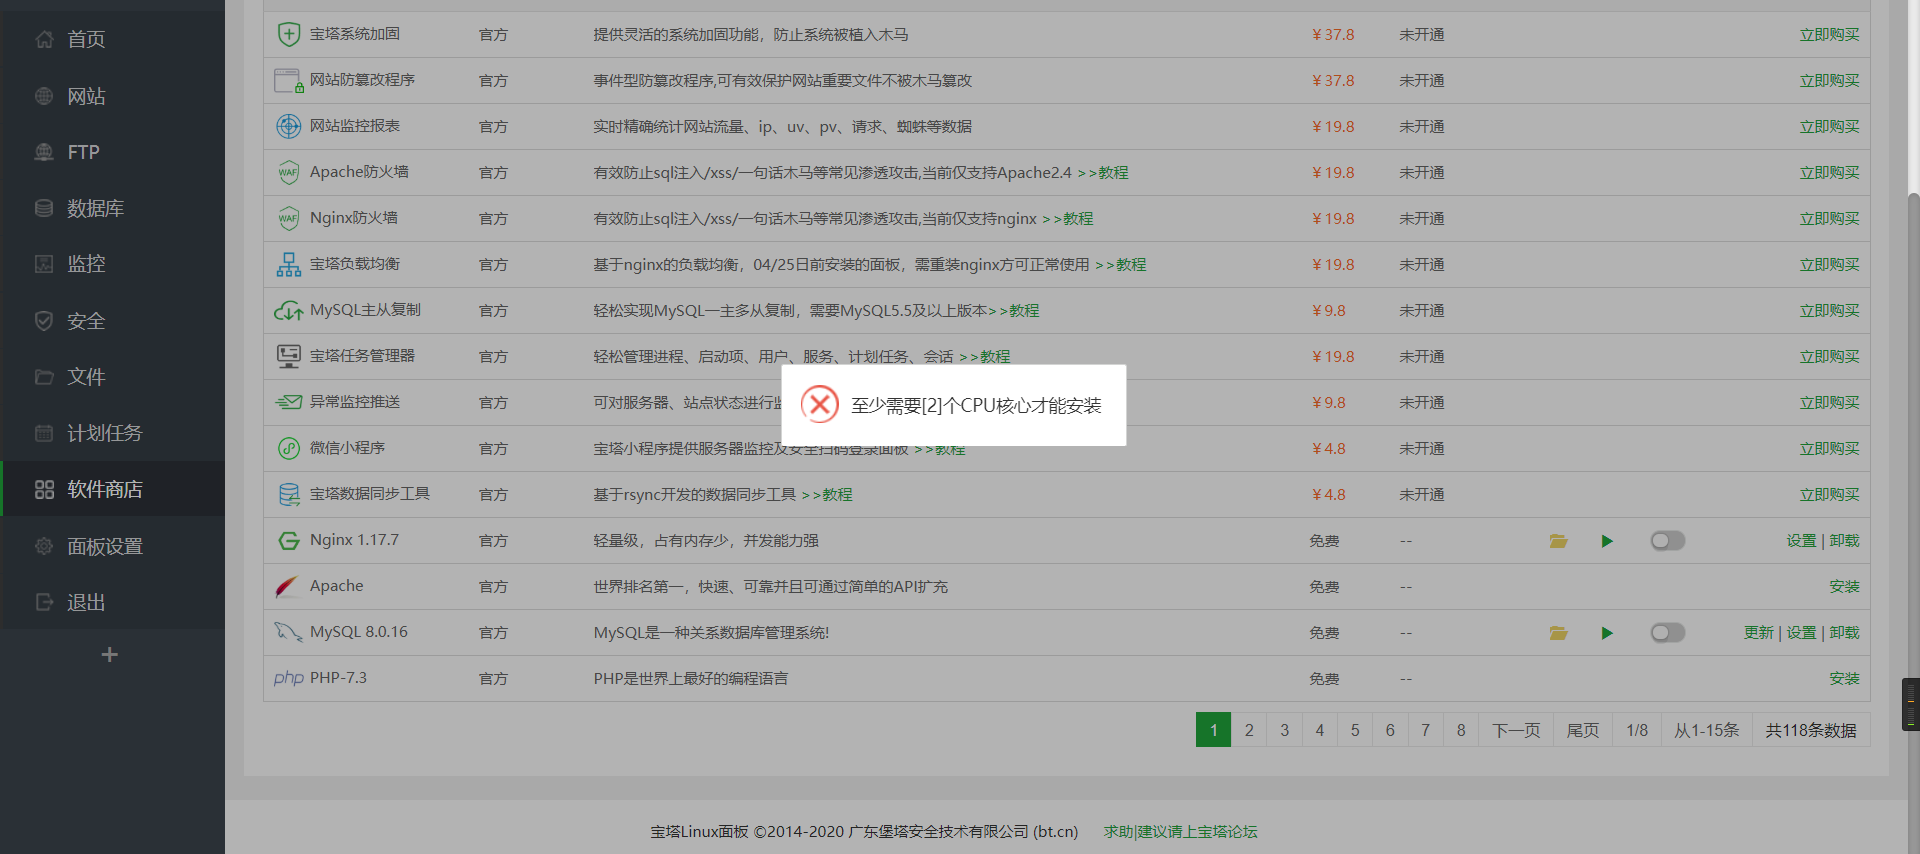
Task: Click the 宝塔任务管理器 icon
Action: coord(288,356)
